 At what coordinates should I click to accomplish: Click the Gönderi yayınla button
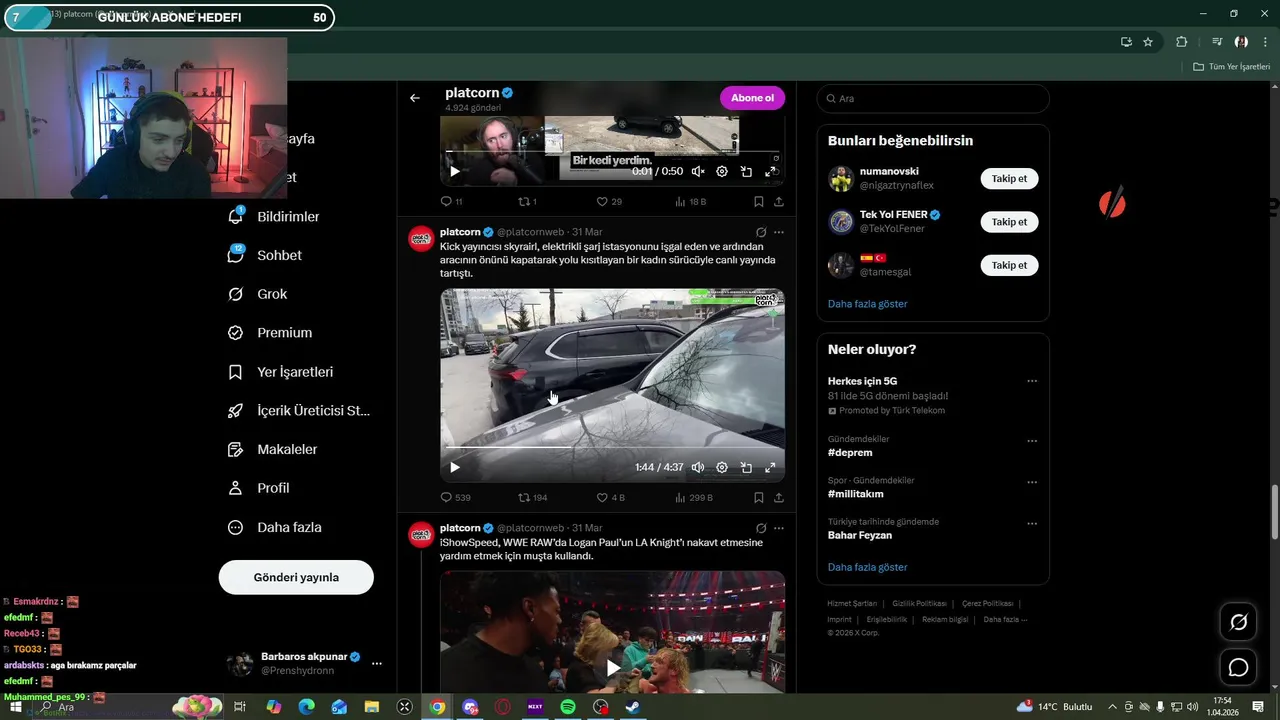click(x=296, y=577)
